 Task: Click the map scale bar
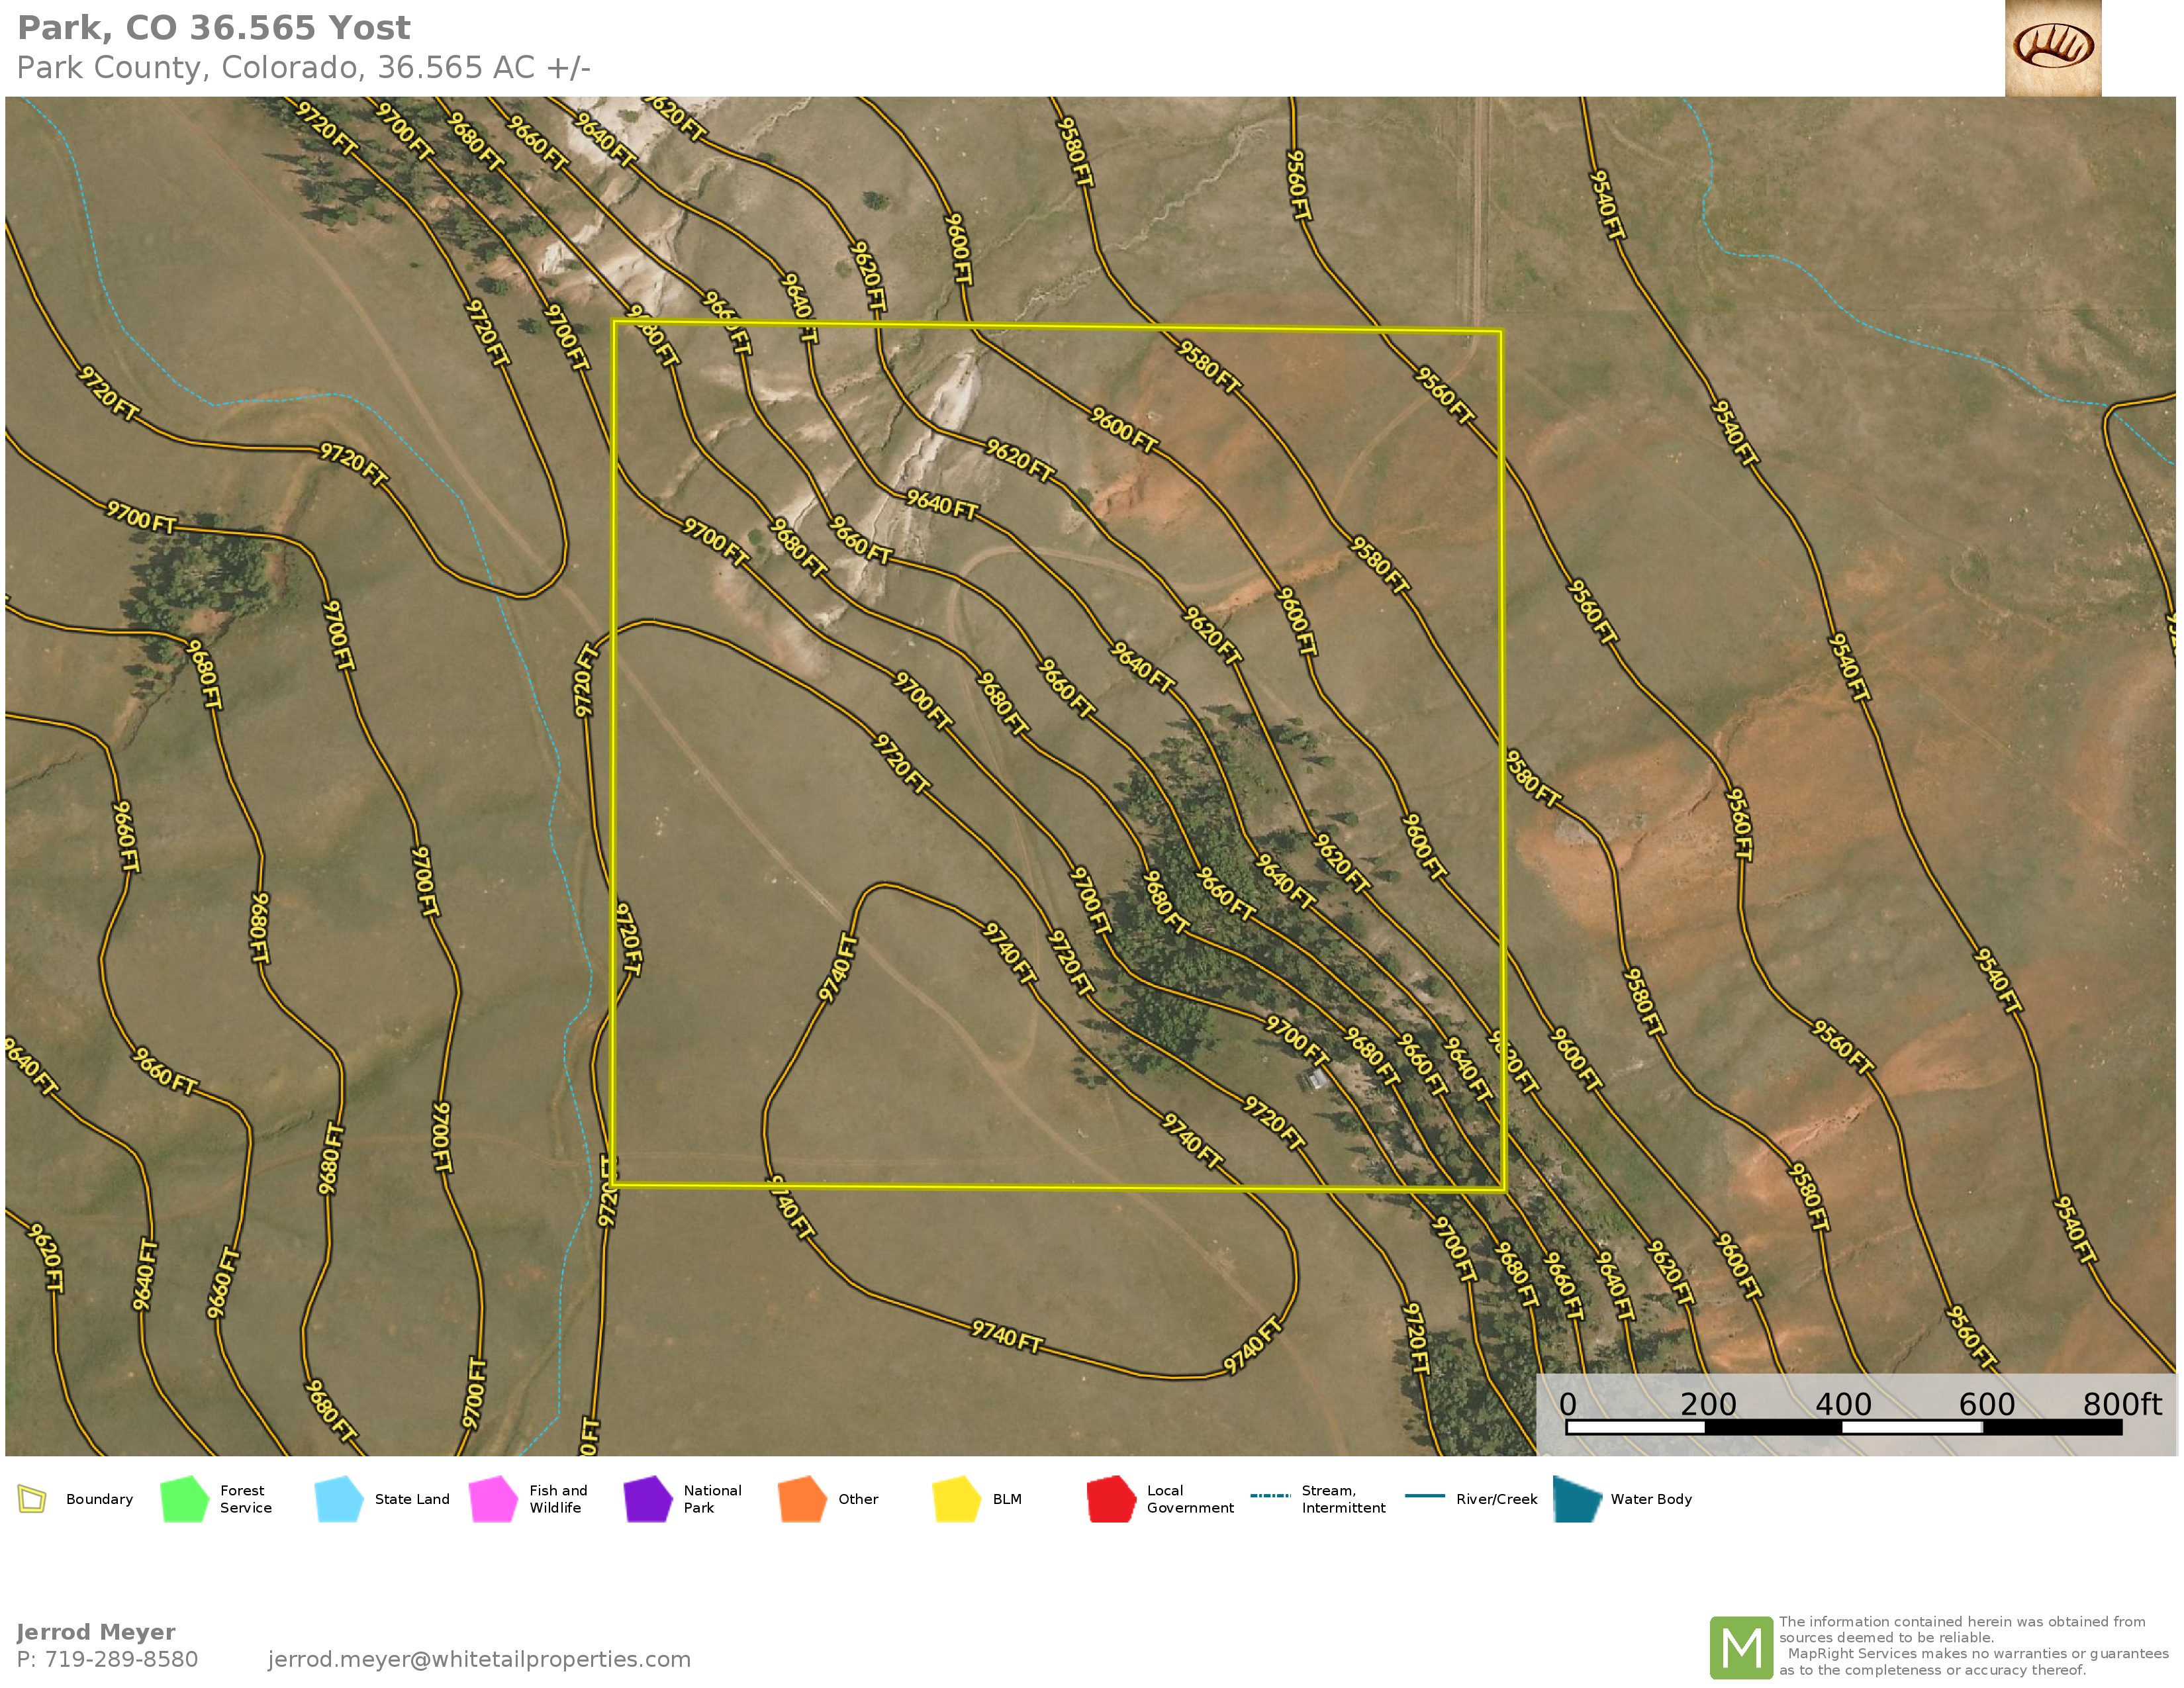pyautogui.click(x=1843, y=1427)
